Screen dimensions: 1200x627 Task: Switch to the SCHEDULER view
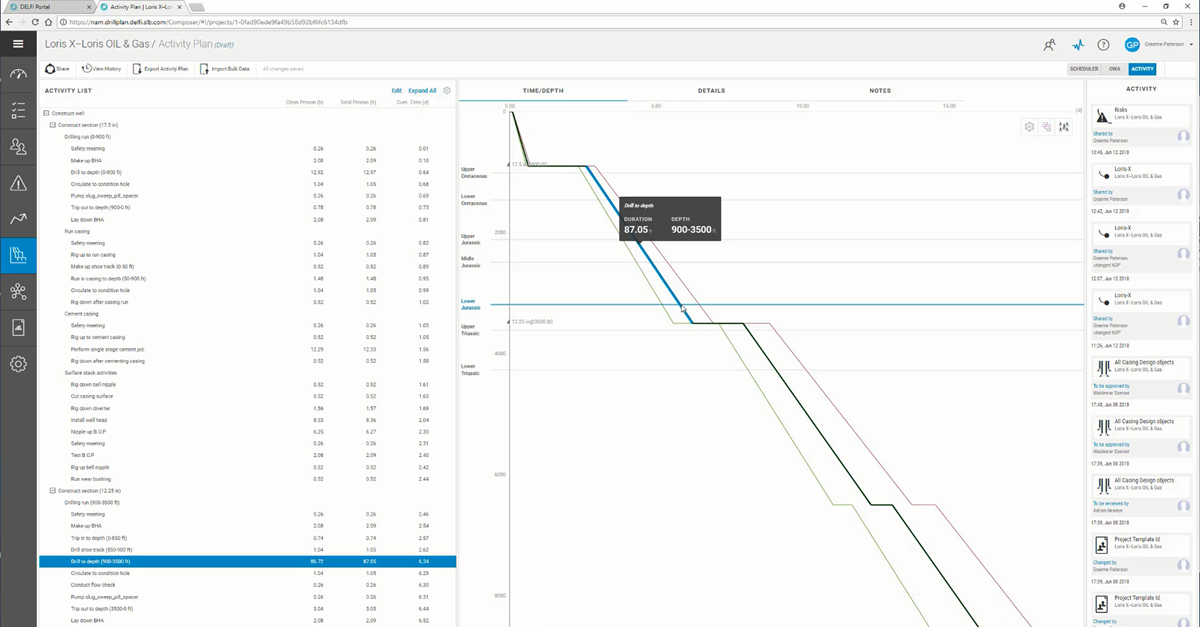1084,69
